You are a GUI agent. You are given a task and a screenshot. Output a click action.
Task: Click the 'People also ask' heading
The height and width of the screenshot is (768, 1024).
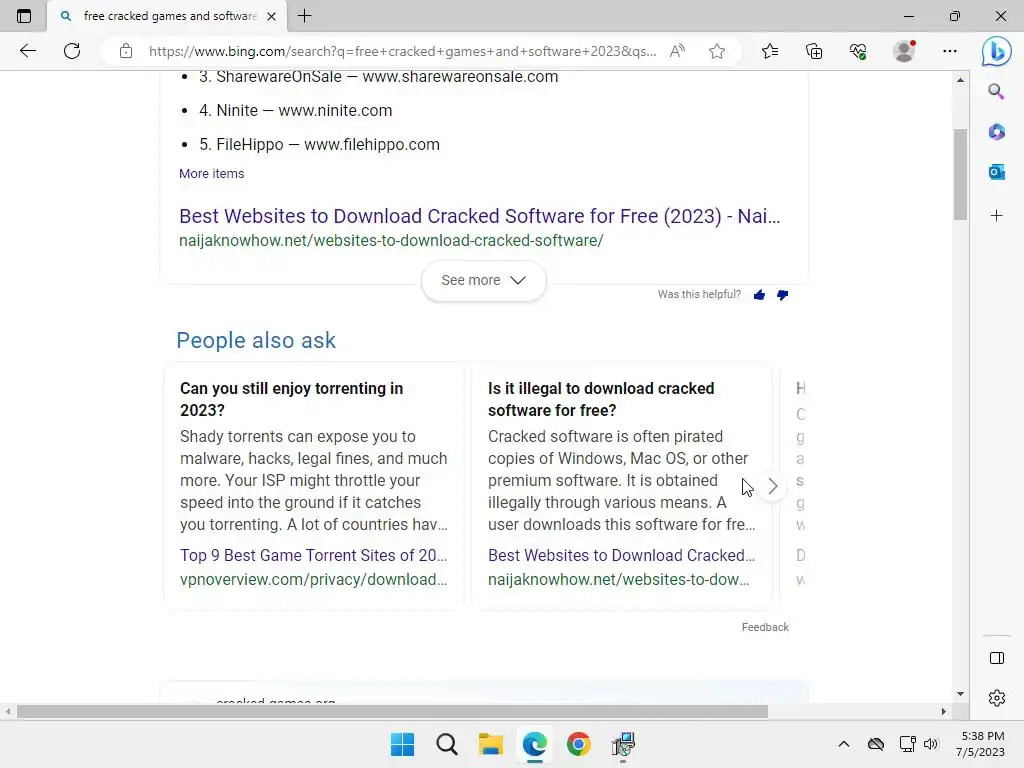coord(256,340)
